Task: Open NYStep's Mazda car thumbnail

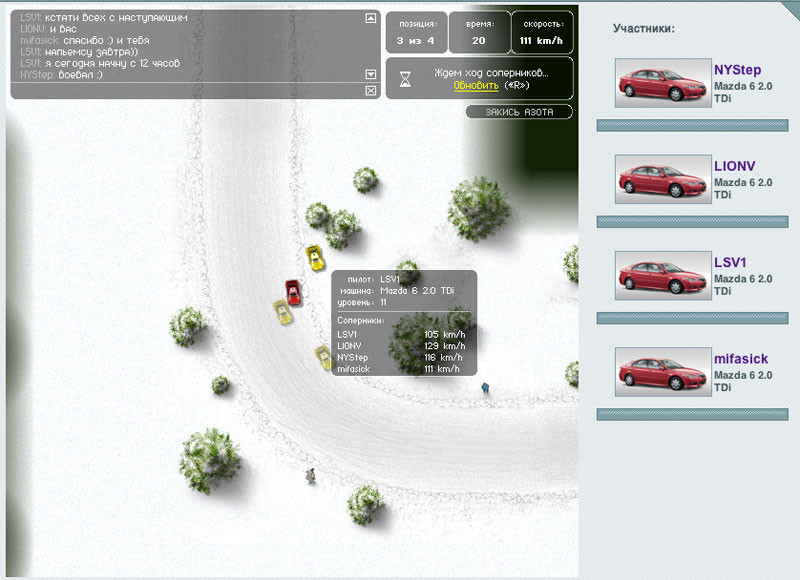Action: (660, 83)
